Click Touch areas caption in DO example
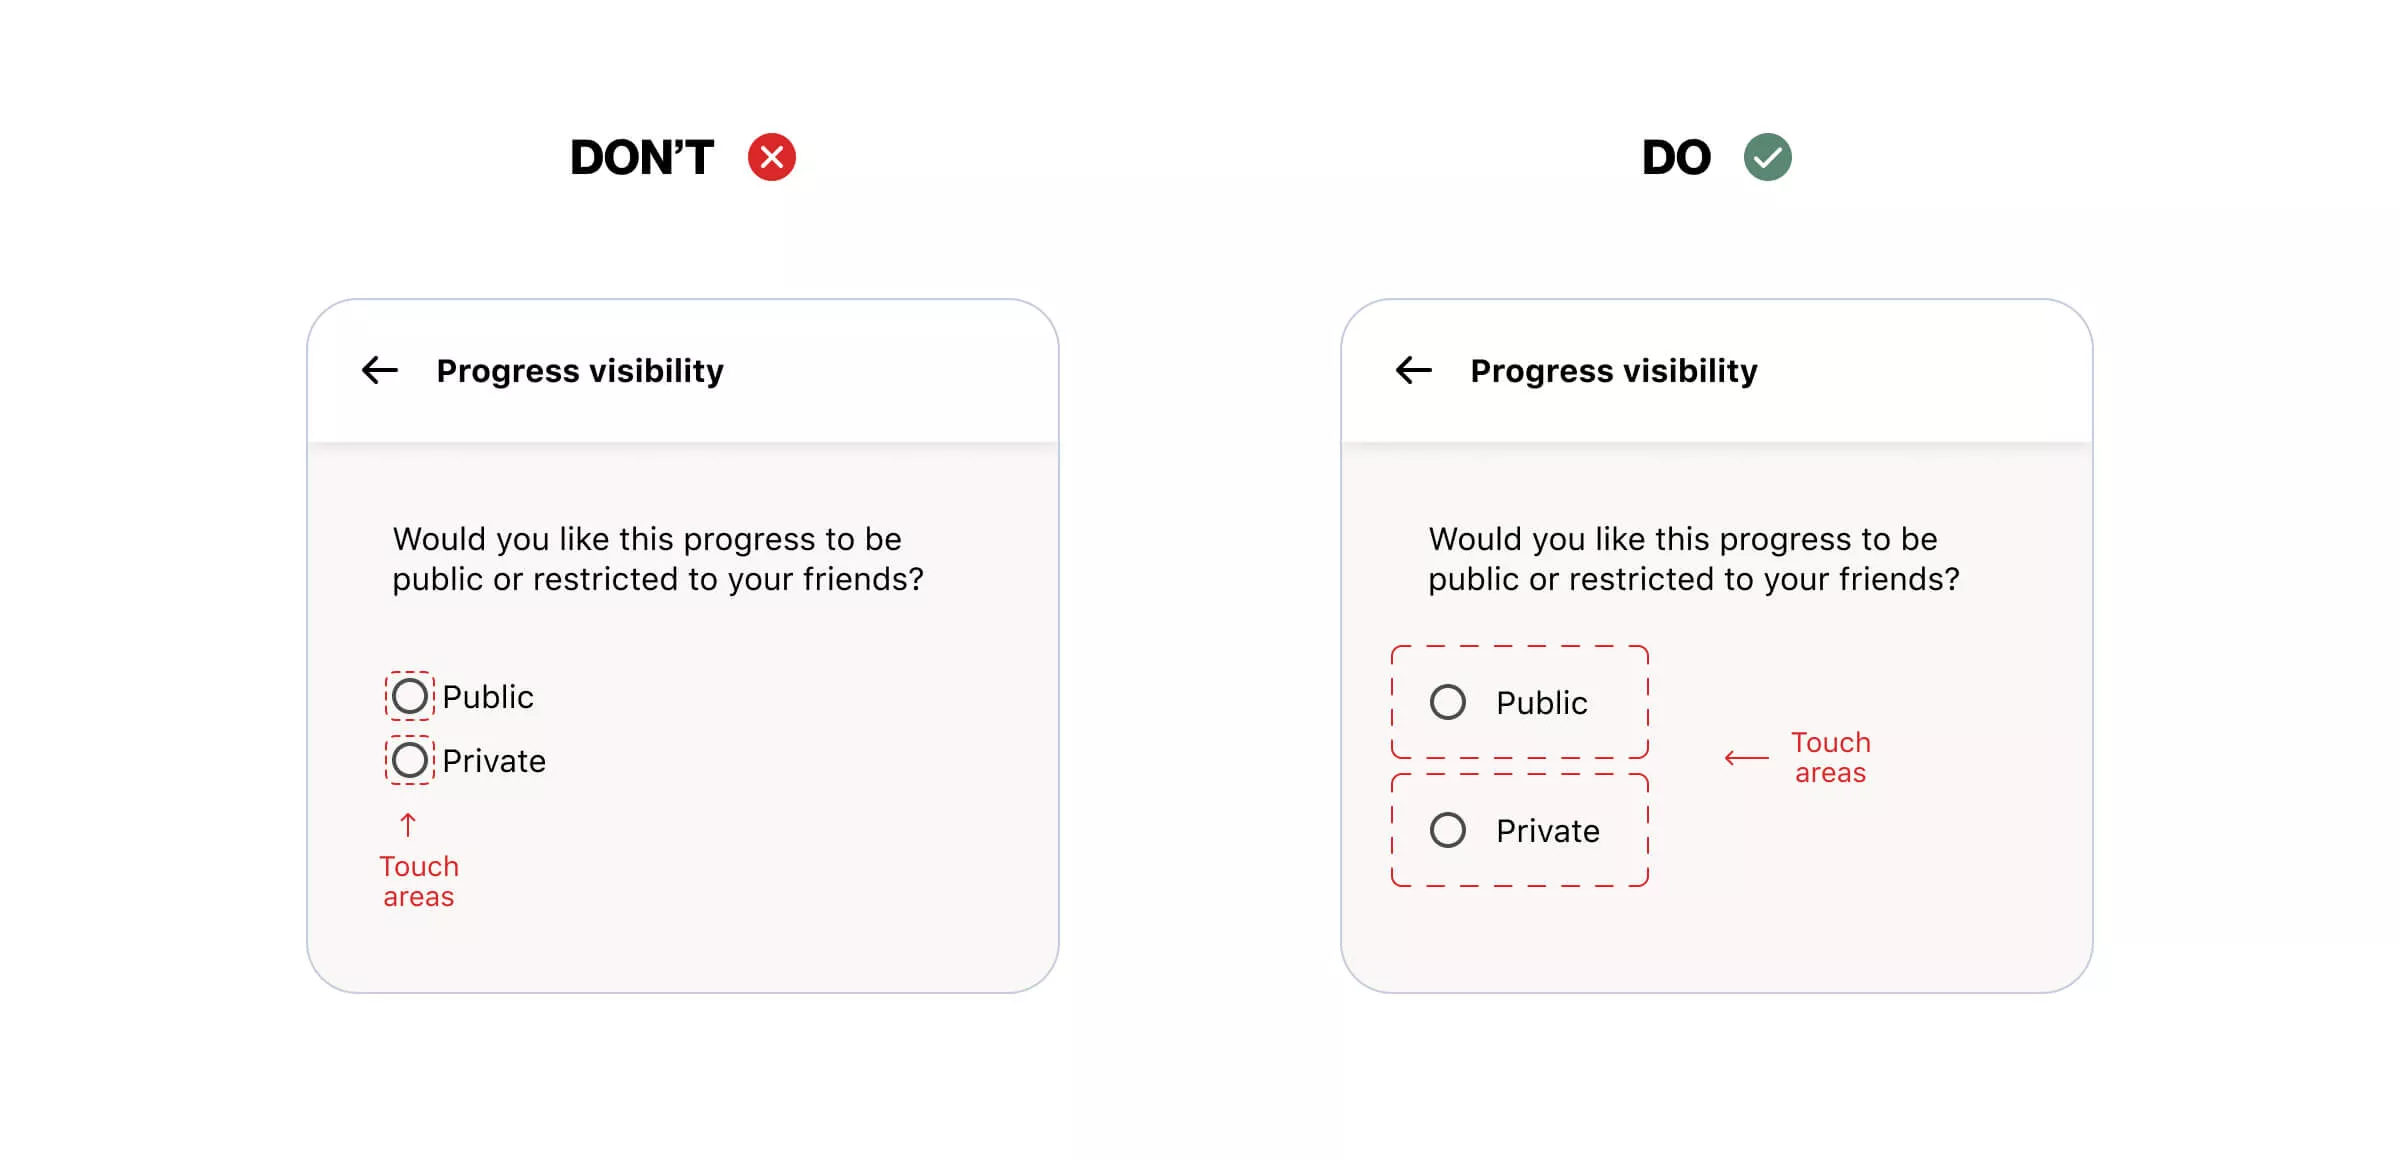Viewport: 2400px width, 1160px height. (x=1830, y=757)
